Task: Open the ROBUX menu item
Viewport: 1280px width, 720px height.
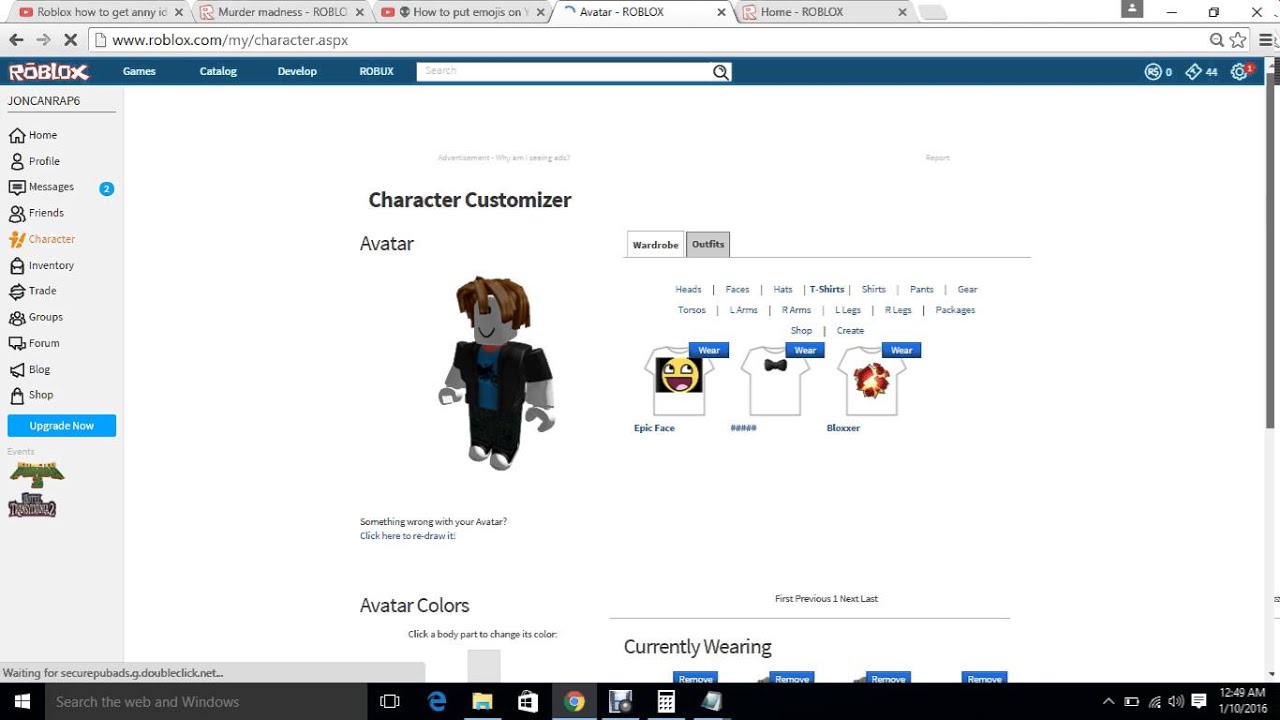Action: click(x=377, y=71)
